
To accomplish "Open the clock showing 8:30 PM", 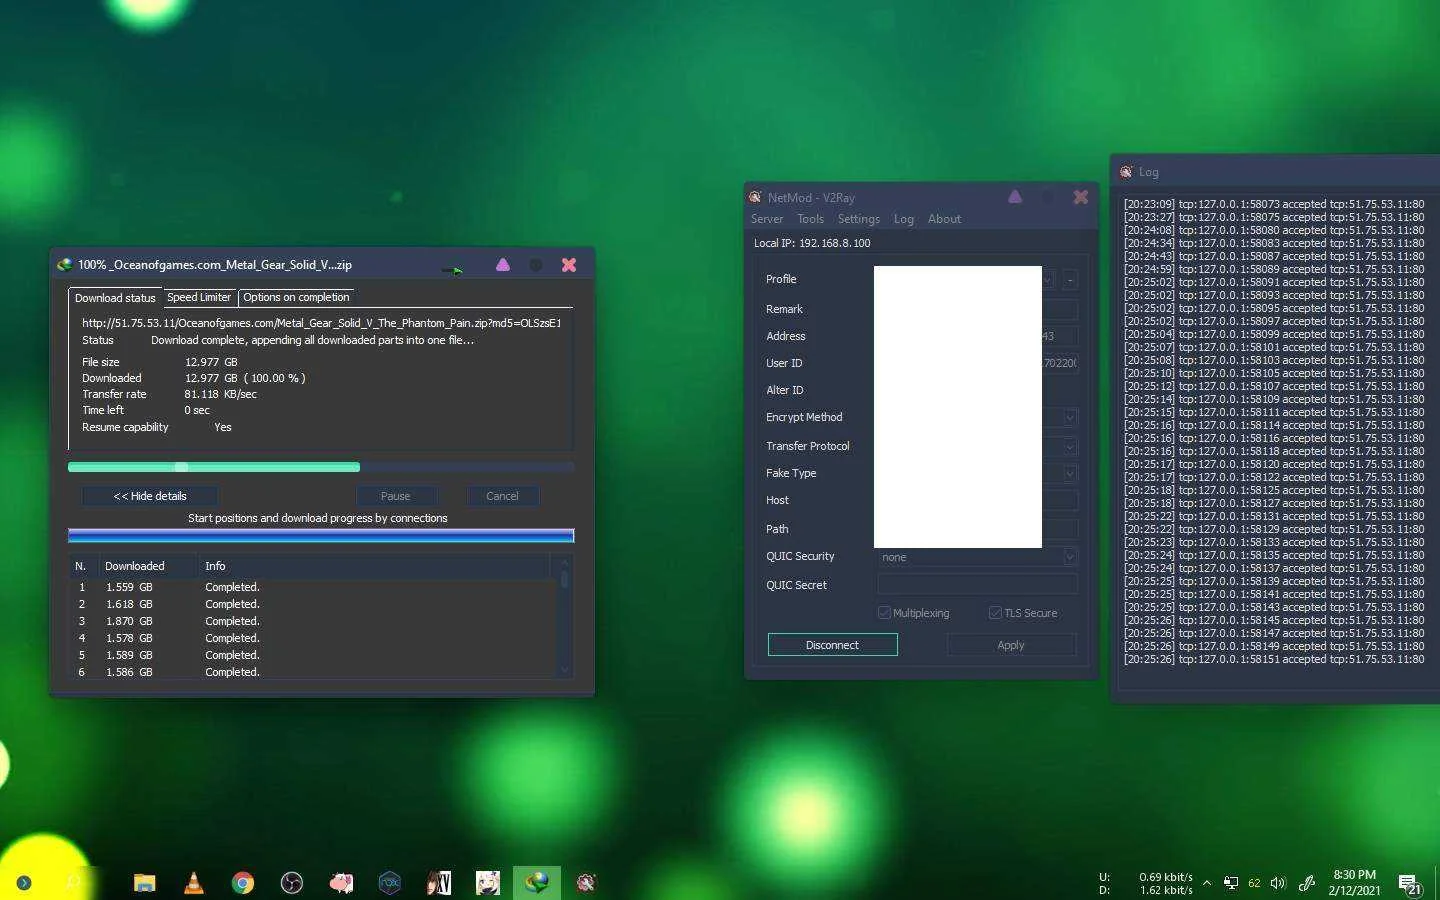I will point(1355,883).
